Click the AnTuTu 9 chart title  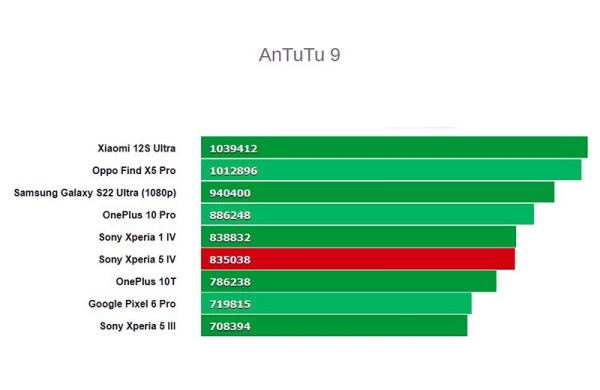[299, 55]
